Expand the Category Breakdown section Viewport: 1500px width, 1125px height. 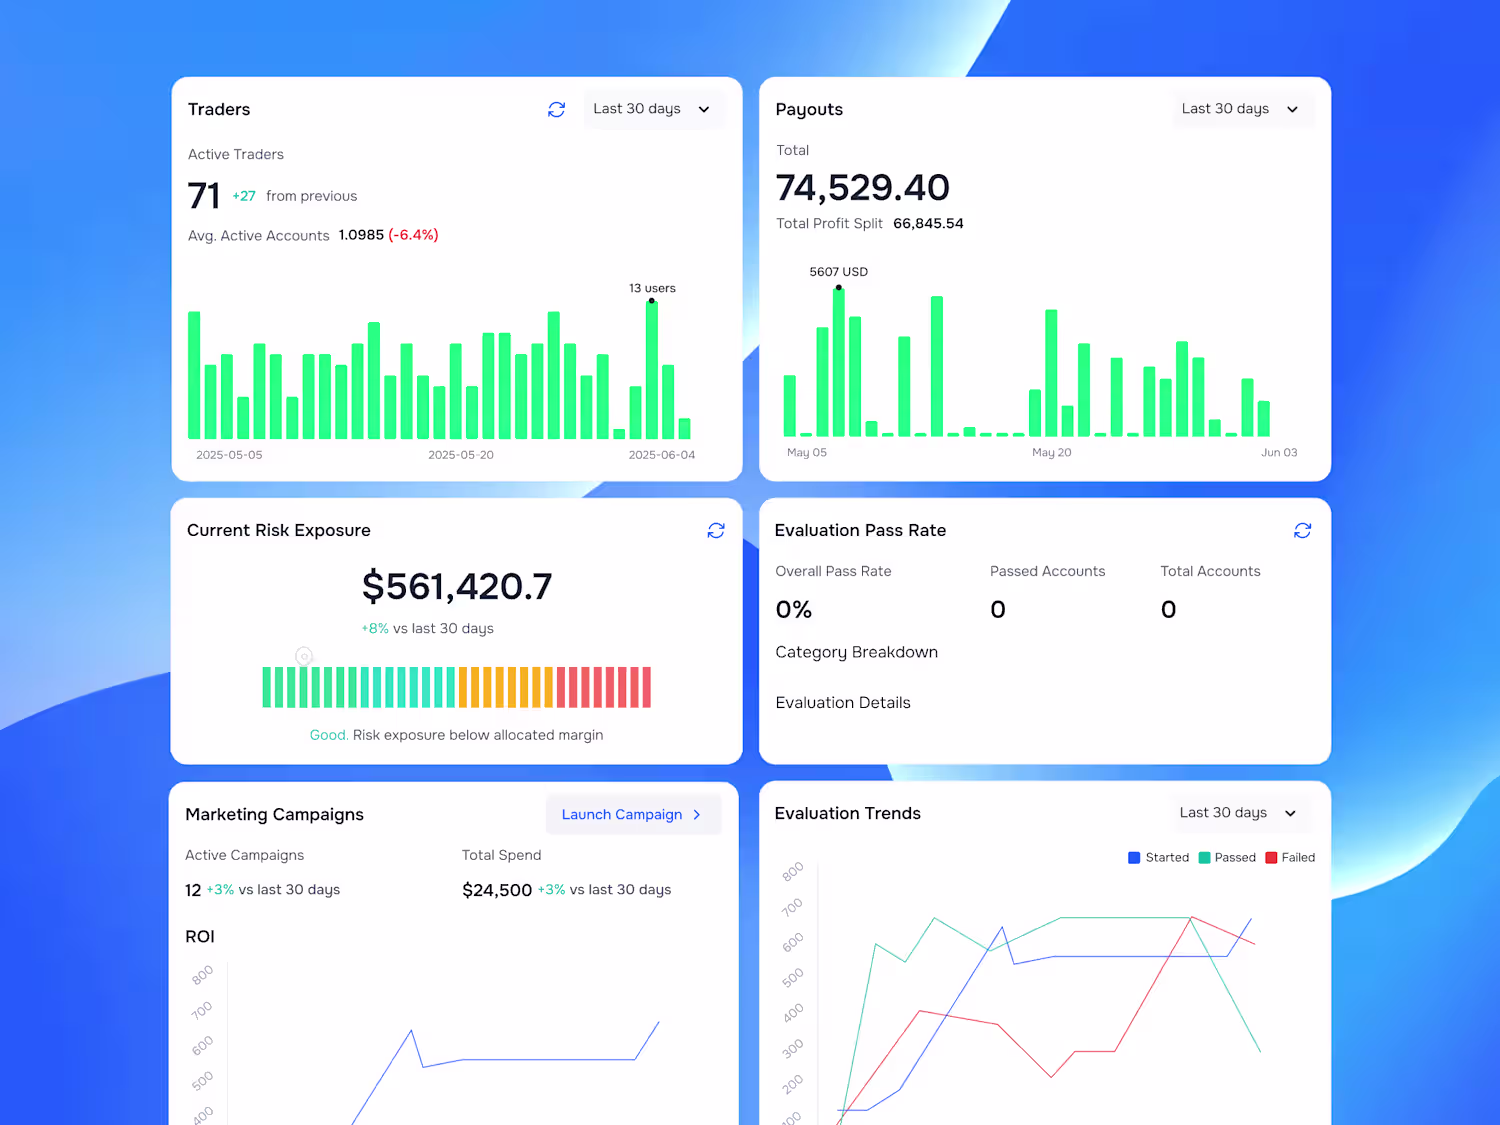point(857,652)
